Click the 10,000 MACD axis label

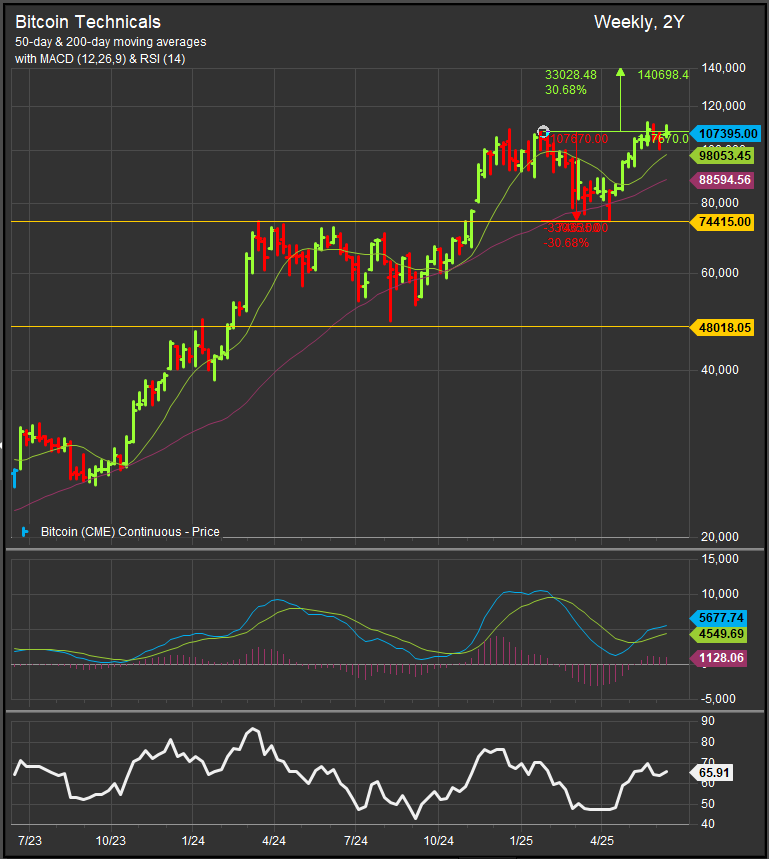click(720, 594)
